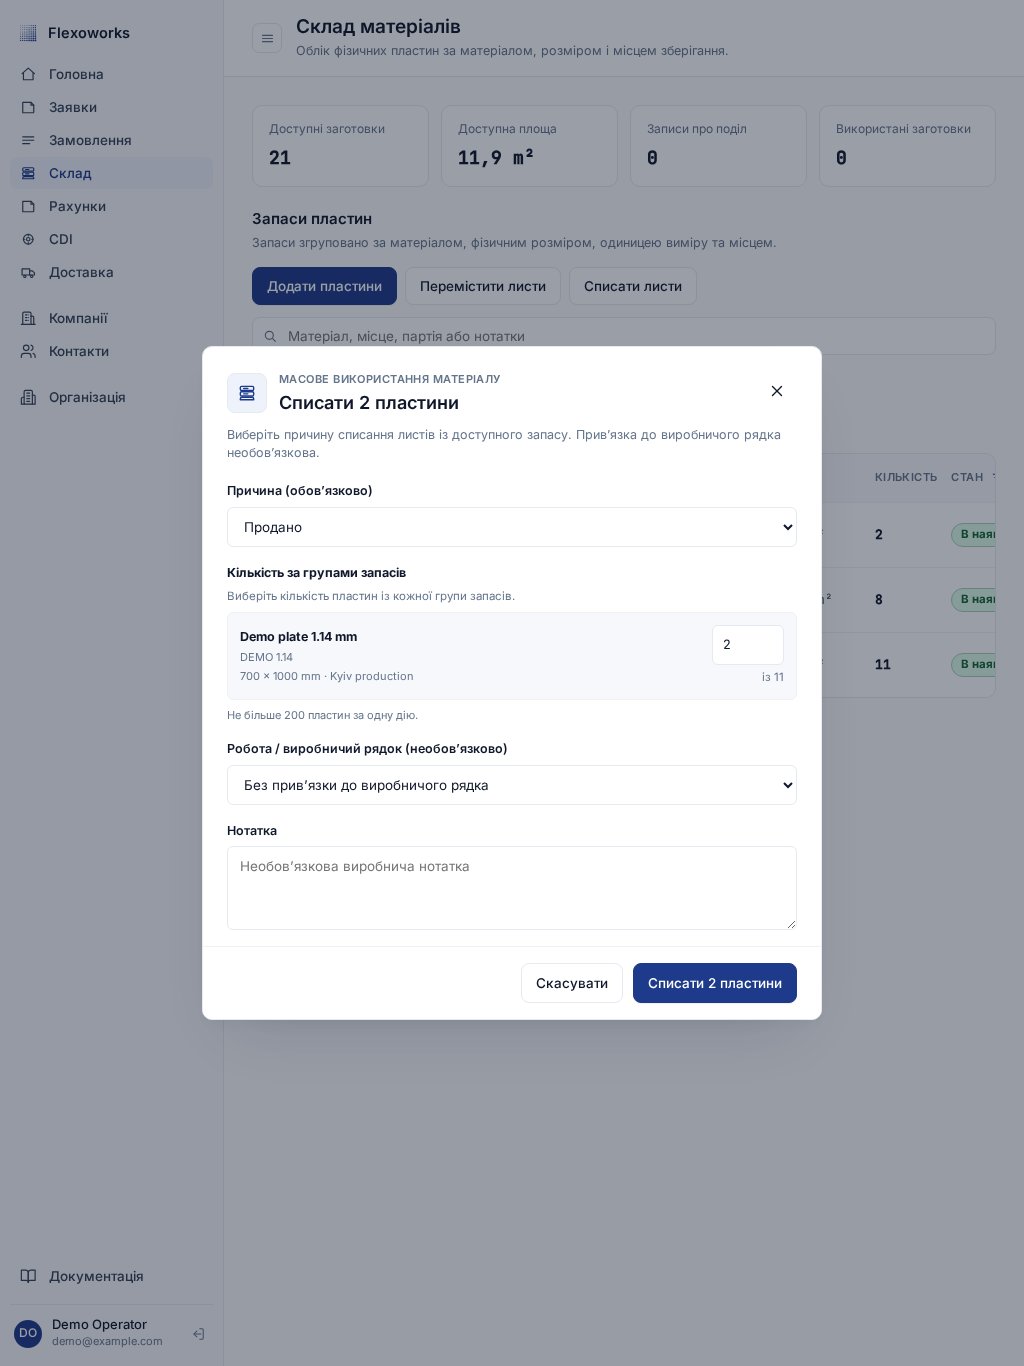Click the quantity field for Demo plate 1.14 mm

748,645
